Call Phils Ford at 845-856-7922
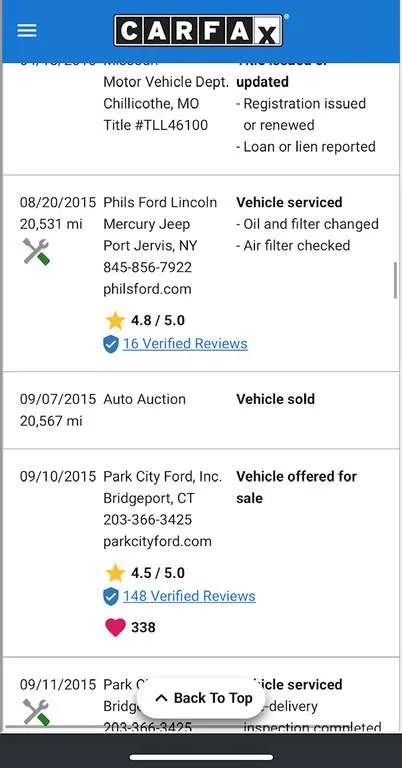Screen dimensions: 402x768 point(147,267)
